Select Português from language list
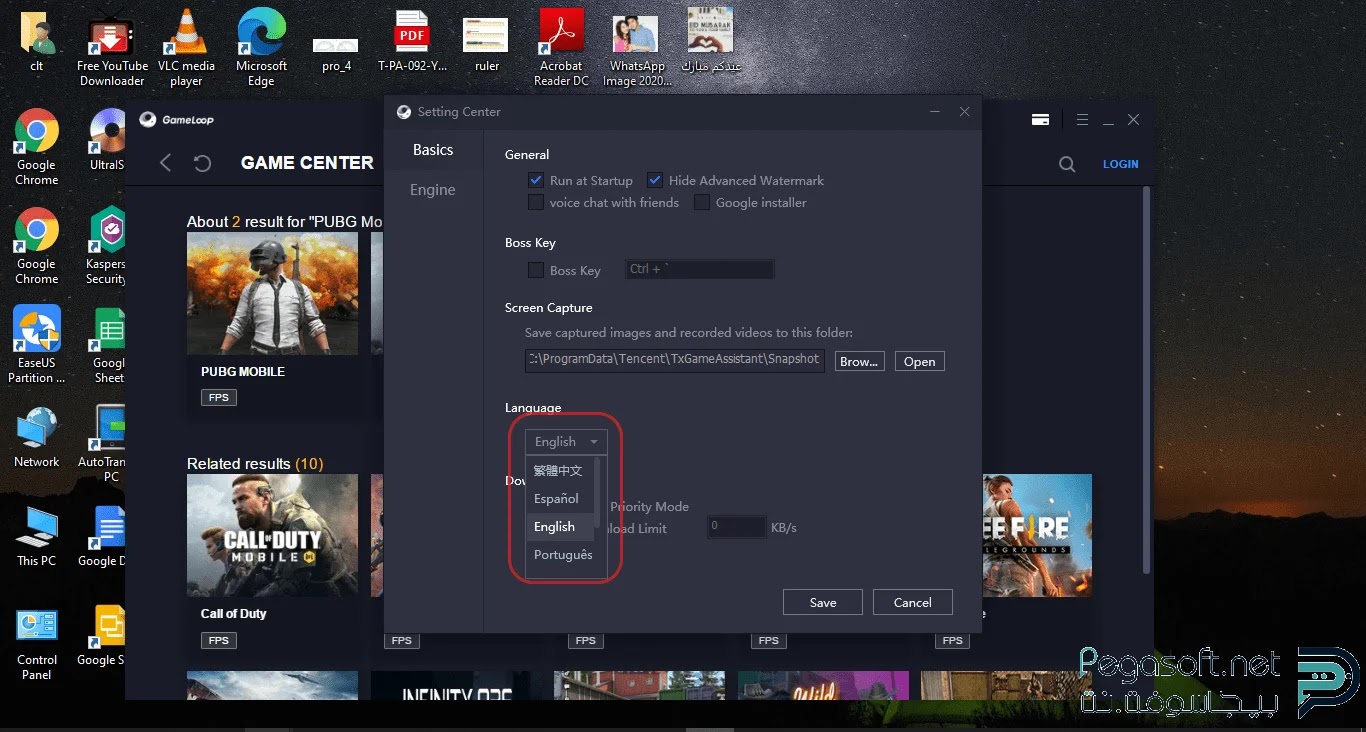 coord(562,555)
